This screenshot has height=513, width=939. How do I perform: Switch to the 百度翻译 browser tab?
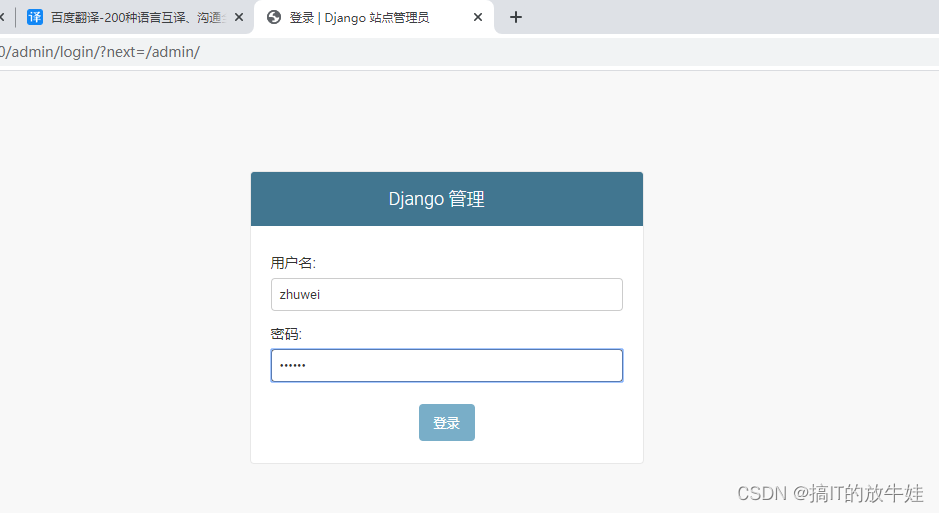click(135, 17)
